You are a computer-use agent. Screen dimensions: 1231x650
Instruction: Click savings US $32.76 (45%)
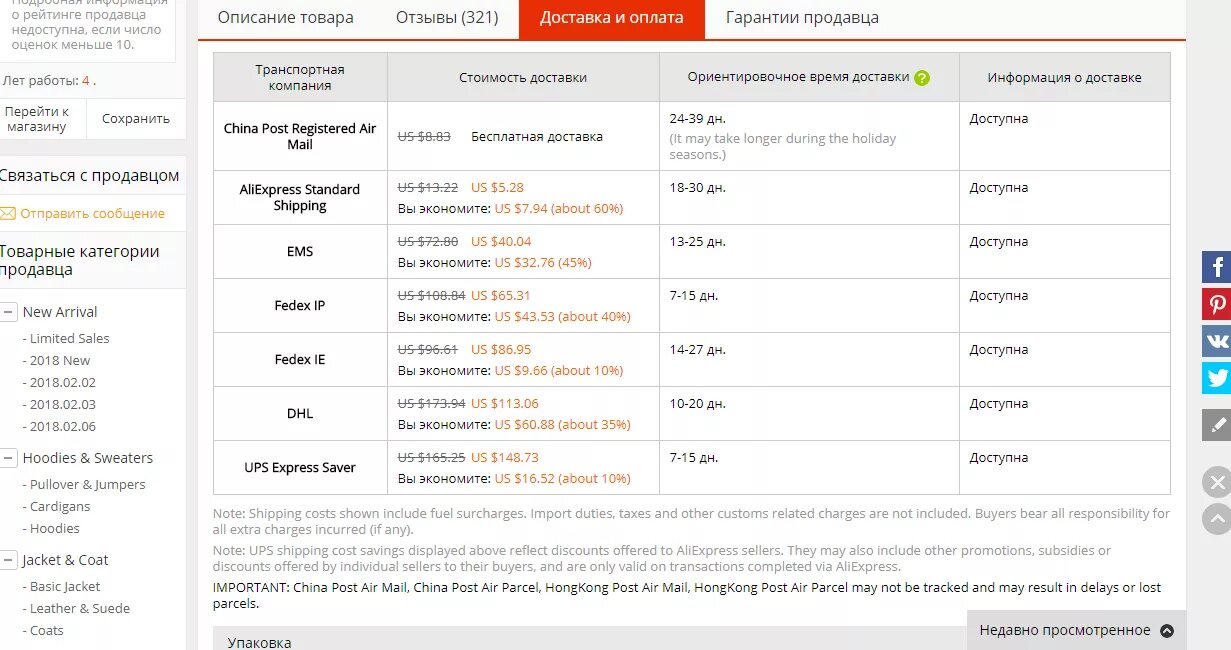(x=543, y=262)
